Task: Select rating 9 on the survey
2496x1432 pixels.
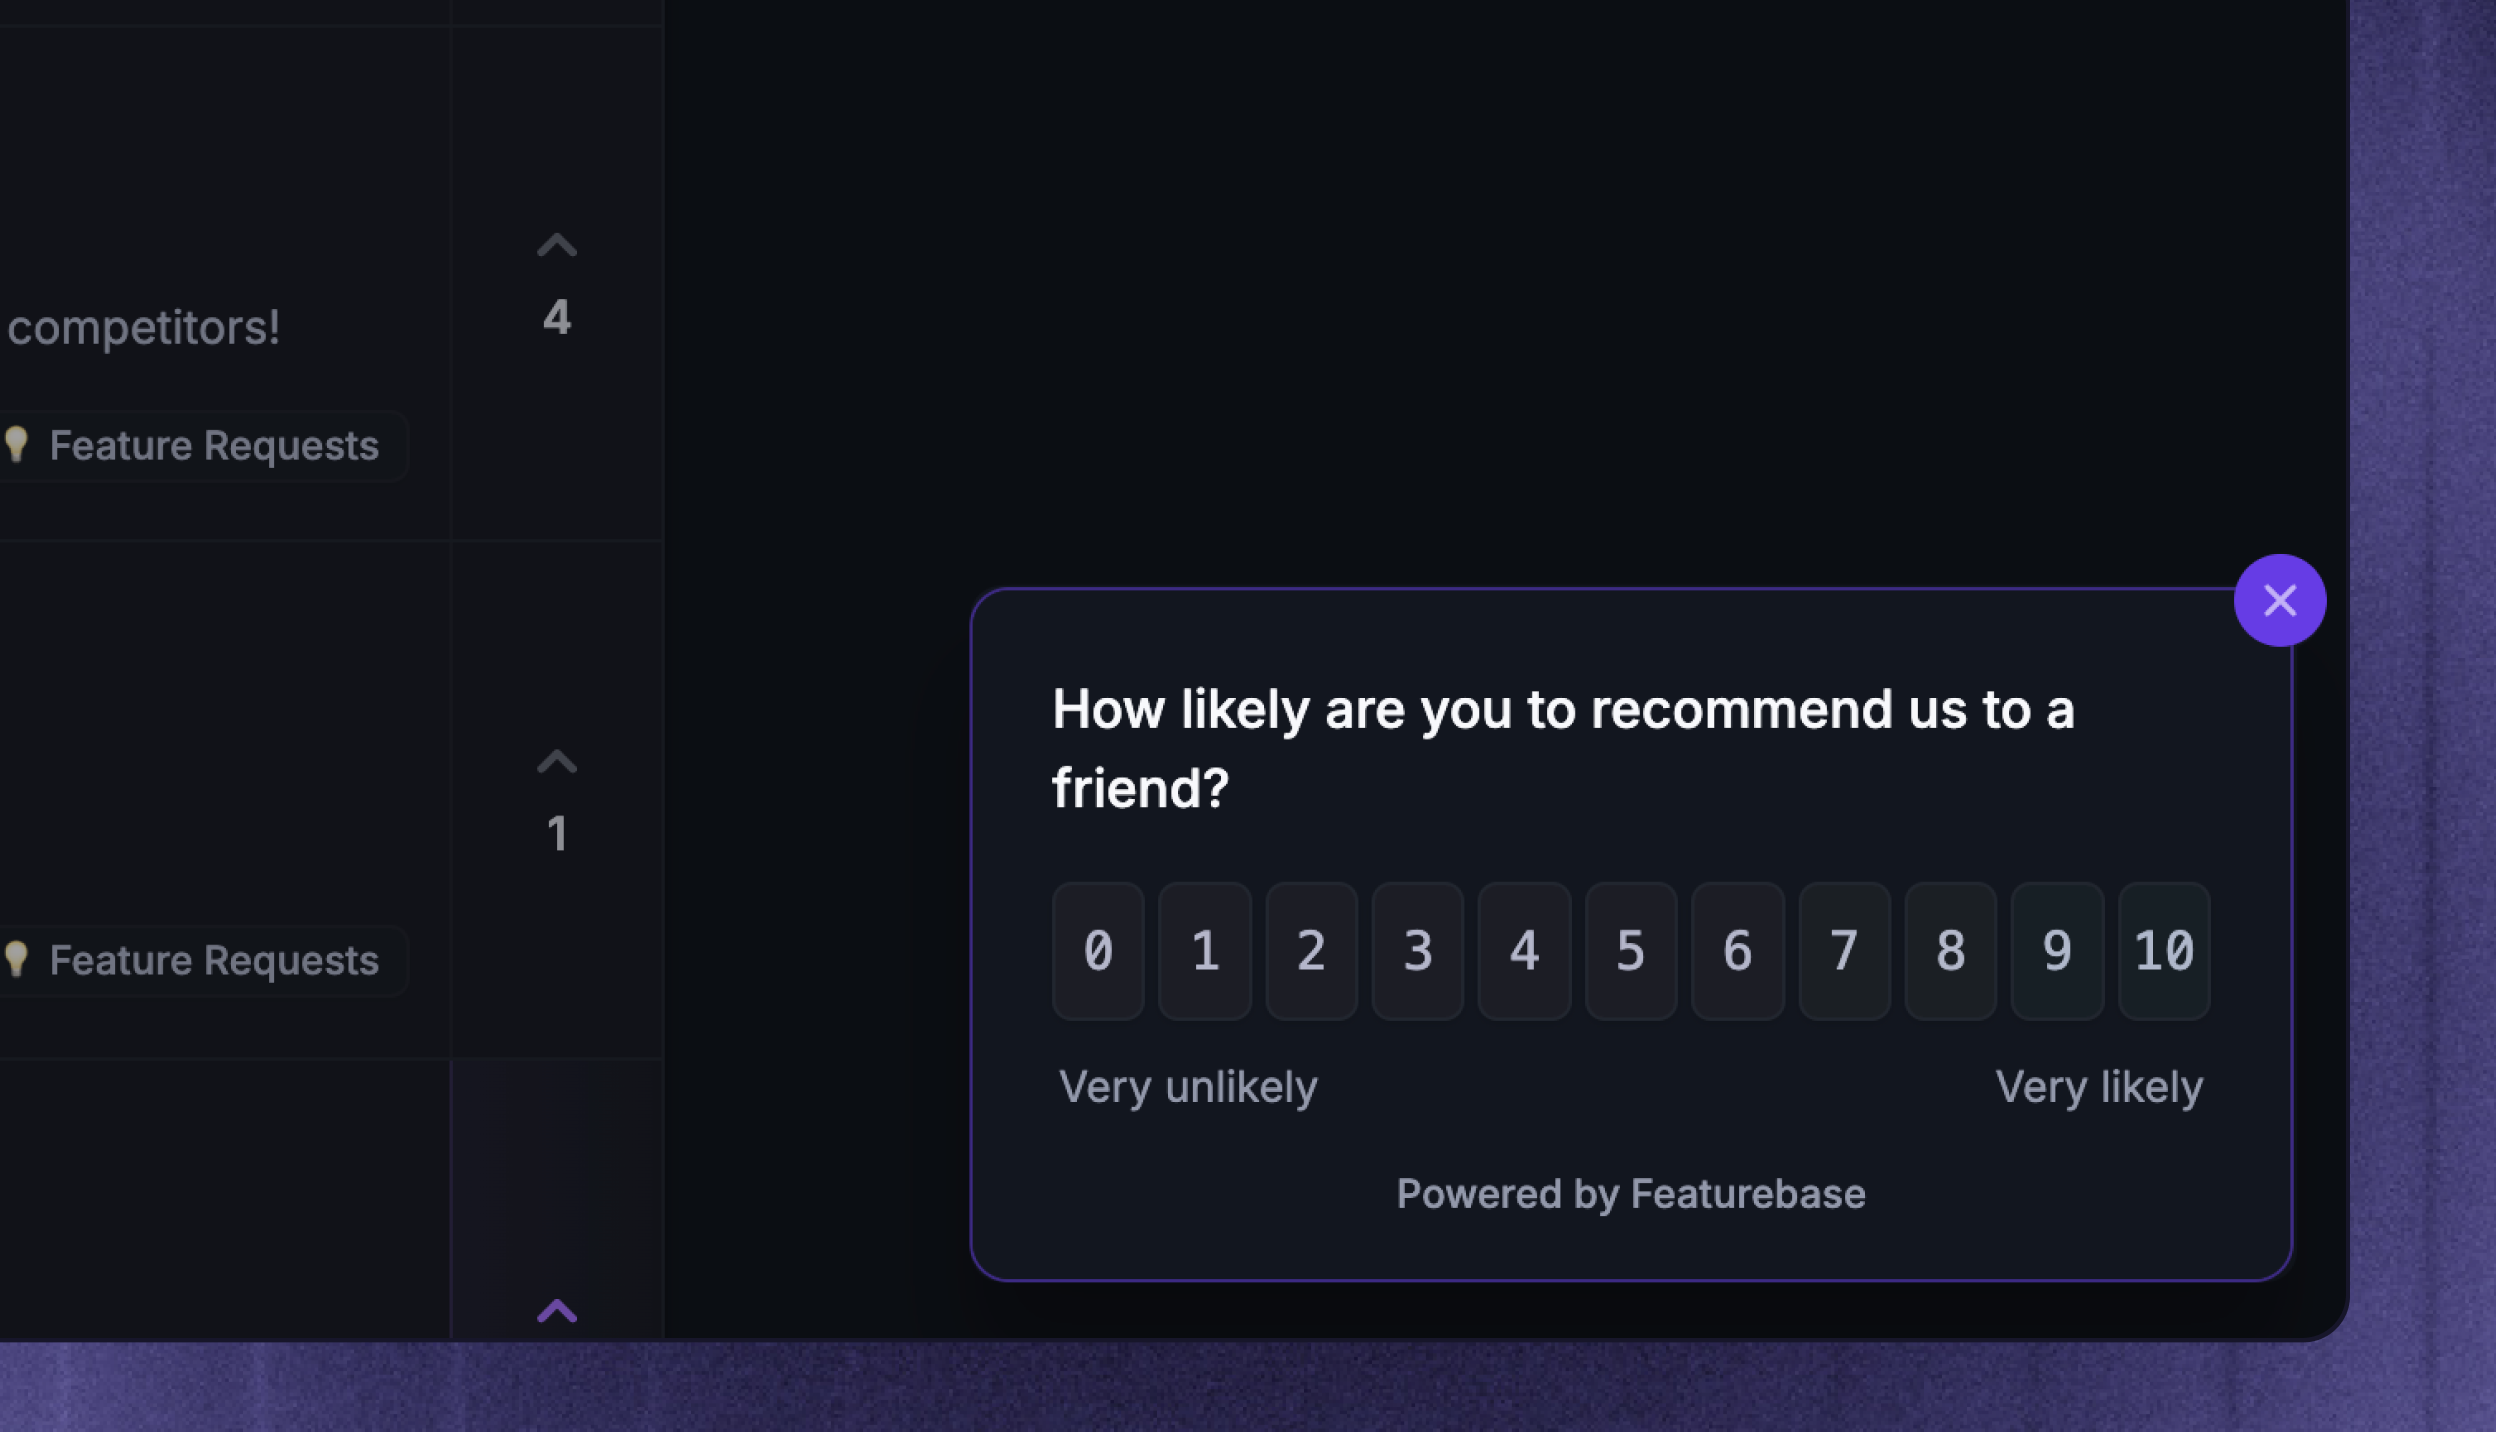Action: [x=2057, y=950]
